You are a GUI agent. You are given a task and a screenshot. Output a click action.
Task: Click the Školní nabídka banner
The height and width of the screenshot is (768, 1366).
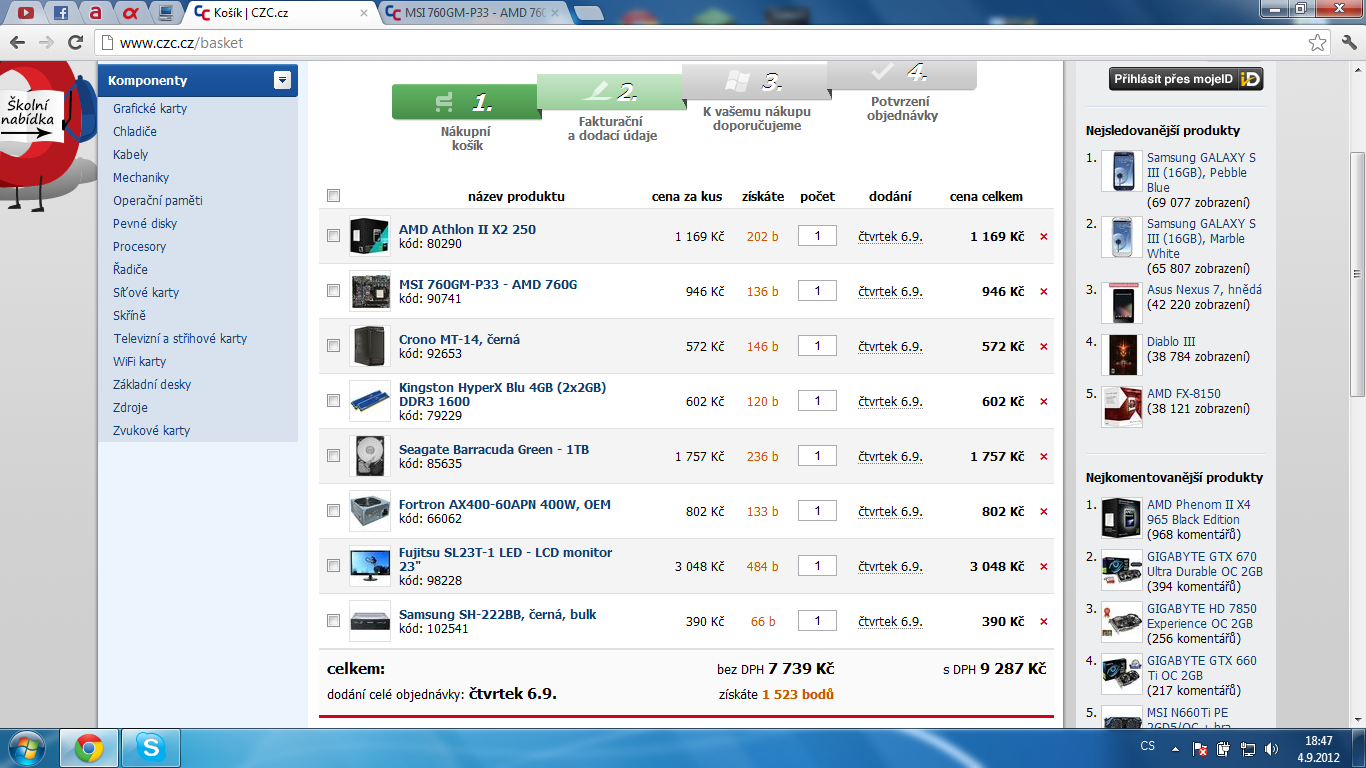pos(48,135)
